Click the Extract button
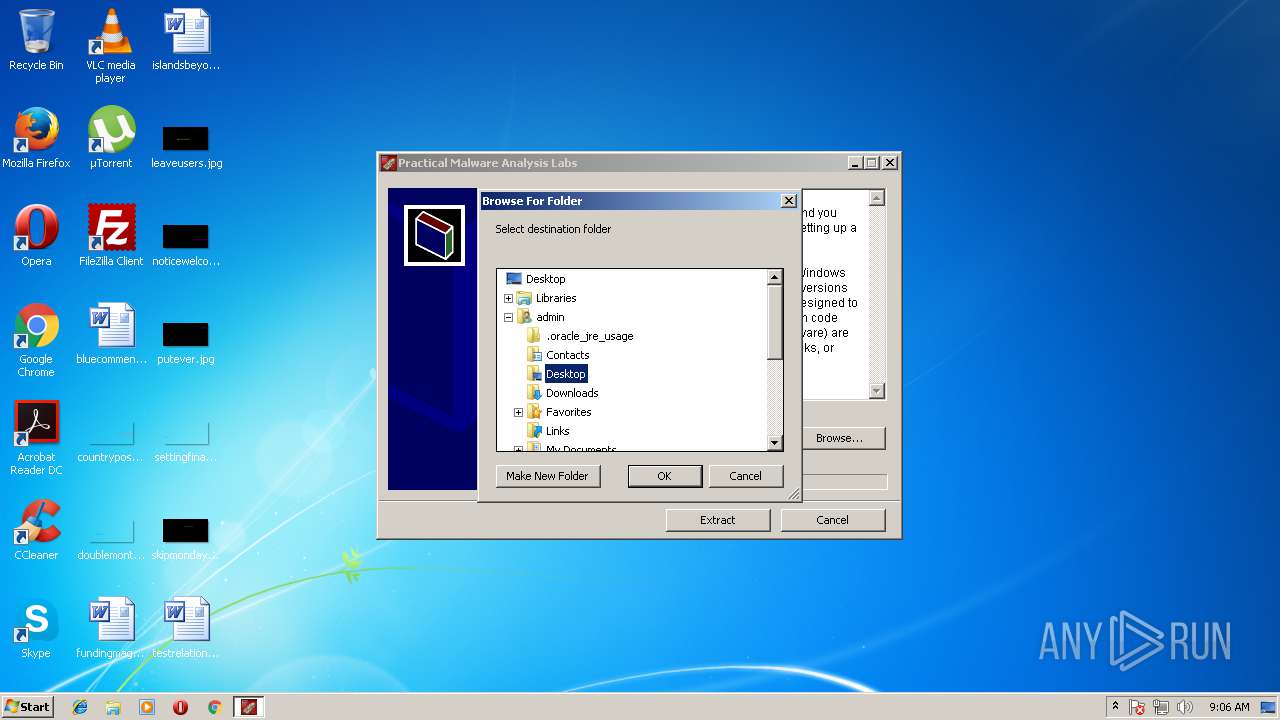Screen dimensions: 1280x720 (x=717, y=520)
